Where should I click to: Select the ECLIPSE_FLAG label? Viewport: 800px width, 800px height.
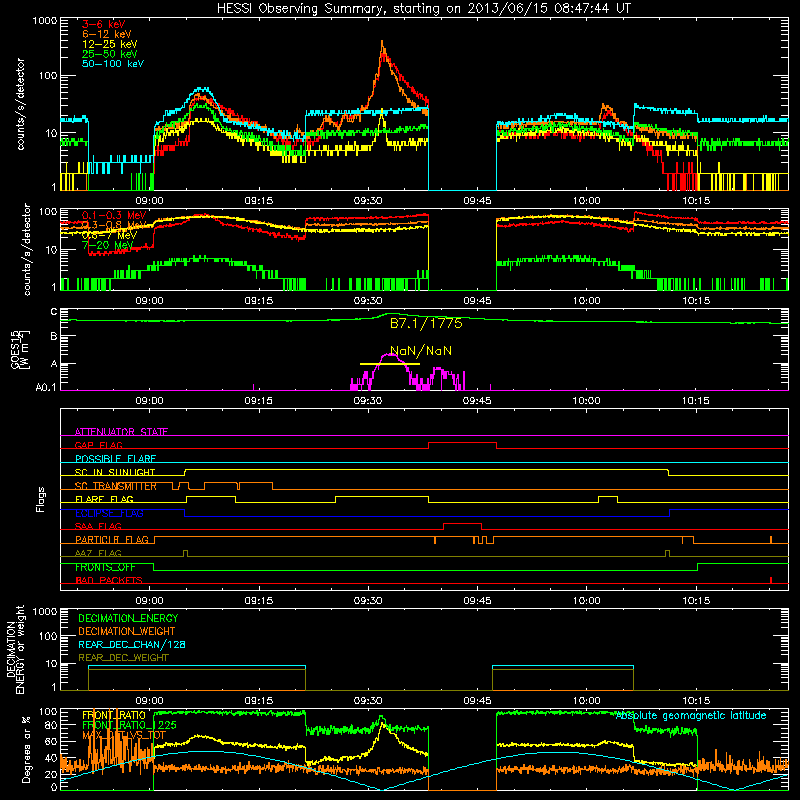[109, 513]
